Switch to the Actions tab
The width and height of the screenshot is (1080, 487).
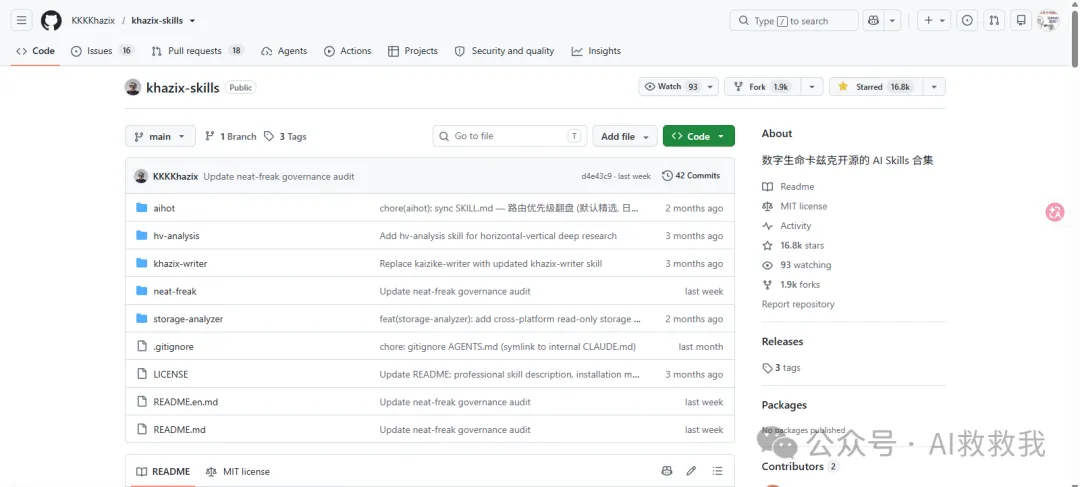click(x=348, y=51)
